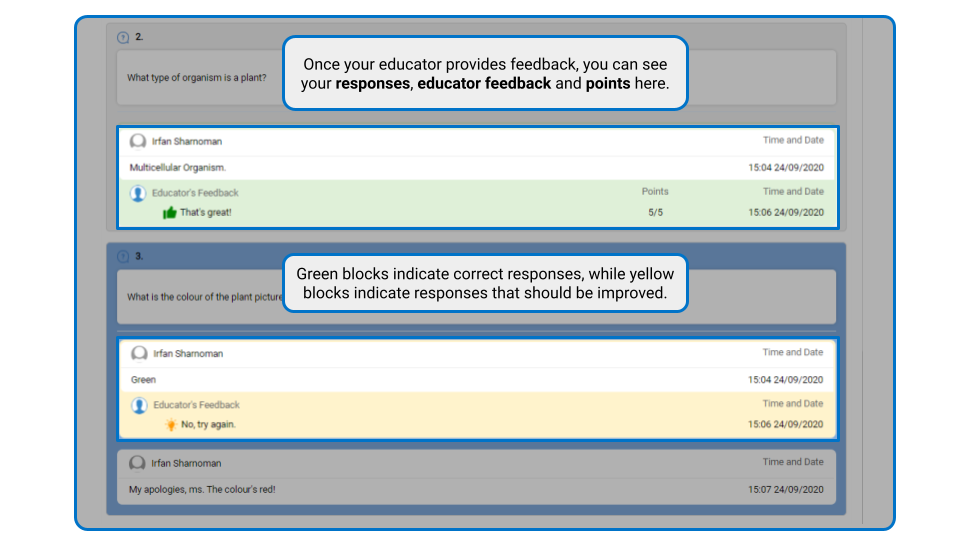Click 'Educator's Feedback' label in yellow block

tap(197, 405)
